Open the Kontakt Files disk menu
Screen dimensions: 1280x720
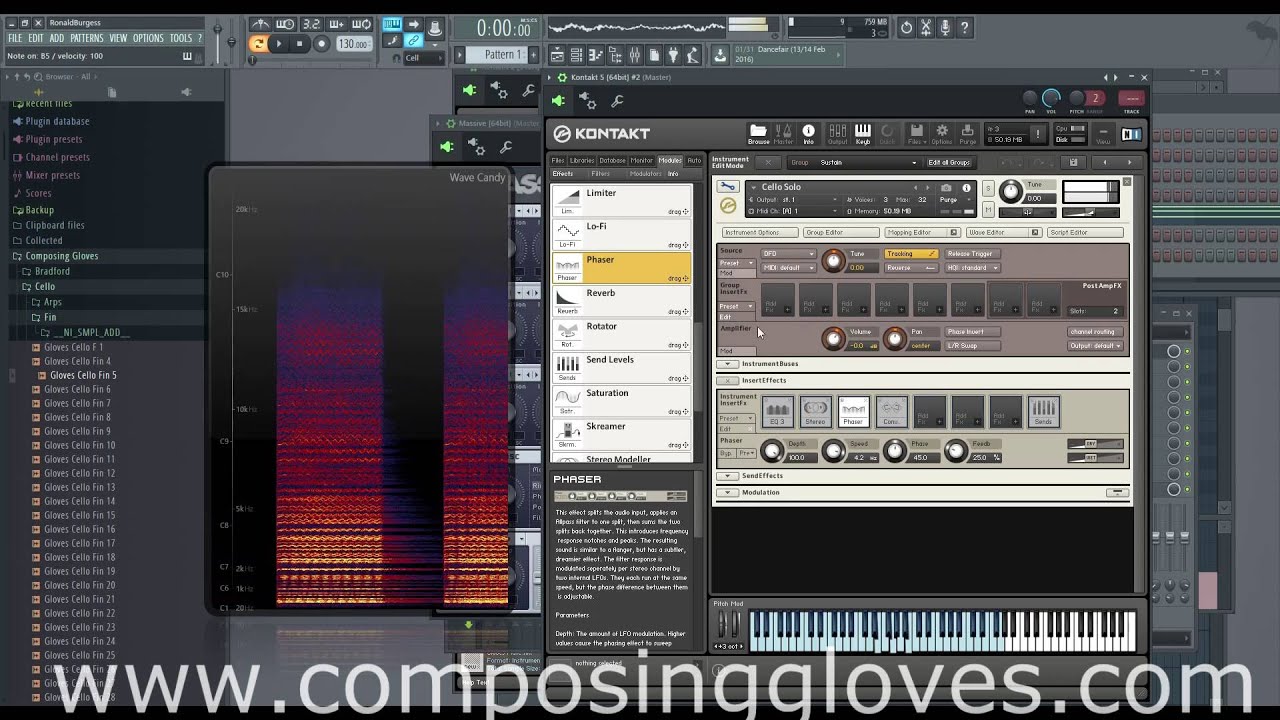pos(916,133)
